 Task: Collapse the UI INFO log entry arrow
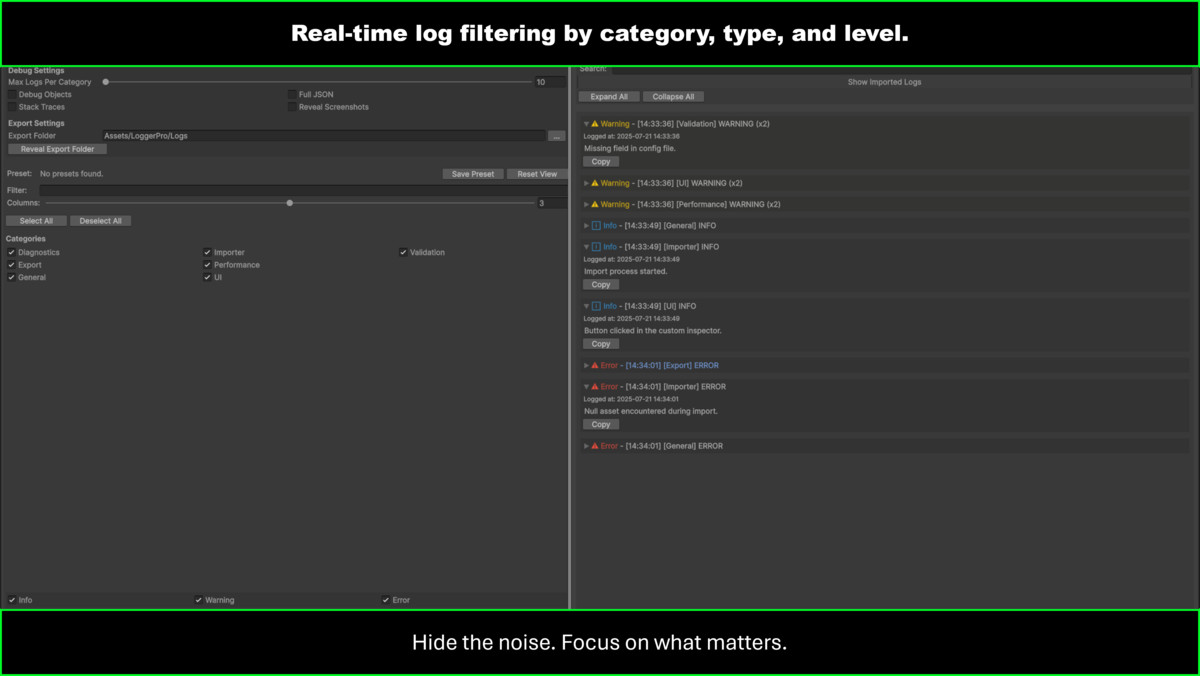click(587, 306)
